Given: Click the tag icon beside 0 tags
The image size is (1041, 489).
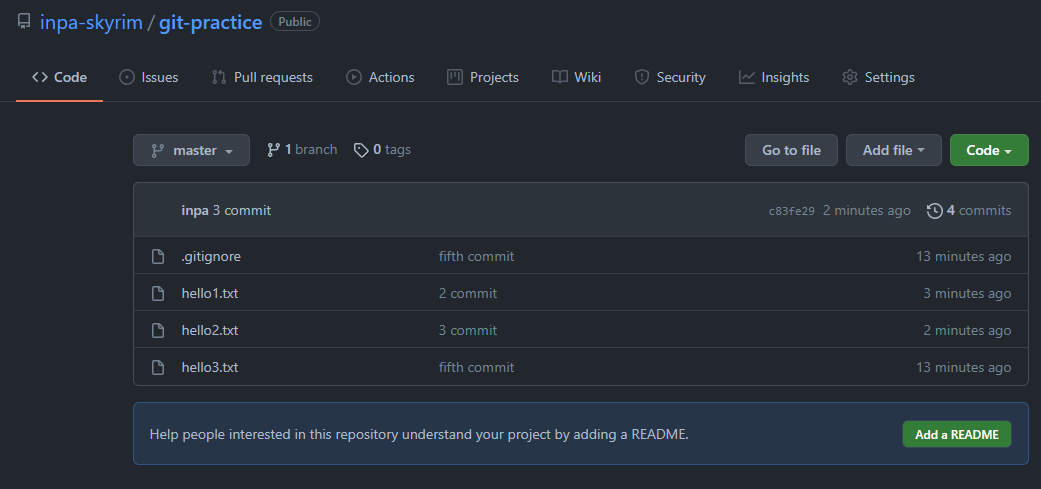Looking at the screenshot, I should [x=361, y=151].
